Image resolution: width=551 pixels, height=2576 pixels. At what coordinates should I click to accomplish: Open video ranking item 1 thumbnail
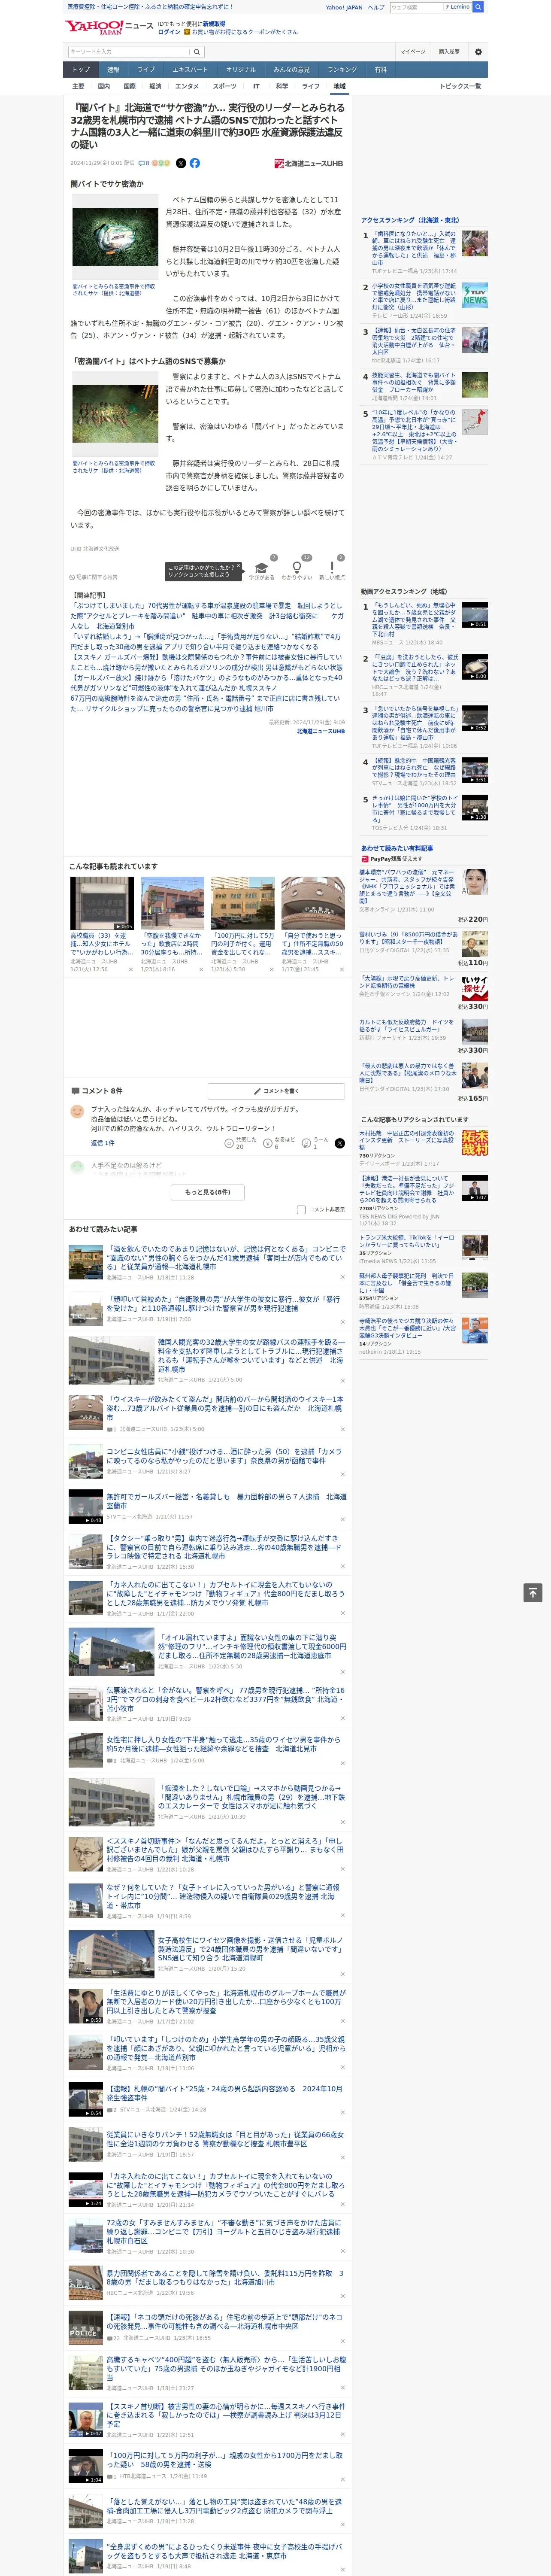[475, 615]
